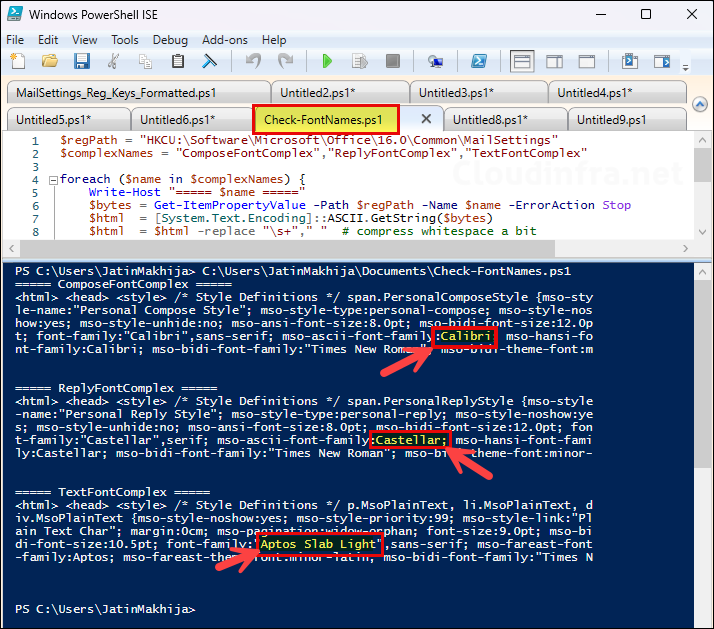714x629 pixels.
Task: Switch to Untitled5.ps1 tab
Action: click(69, 120)
